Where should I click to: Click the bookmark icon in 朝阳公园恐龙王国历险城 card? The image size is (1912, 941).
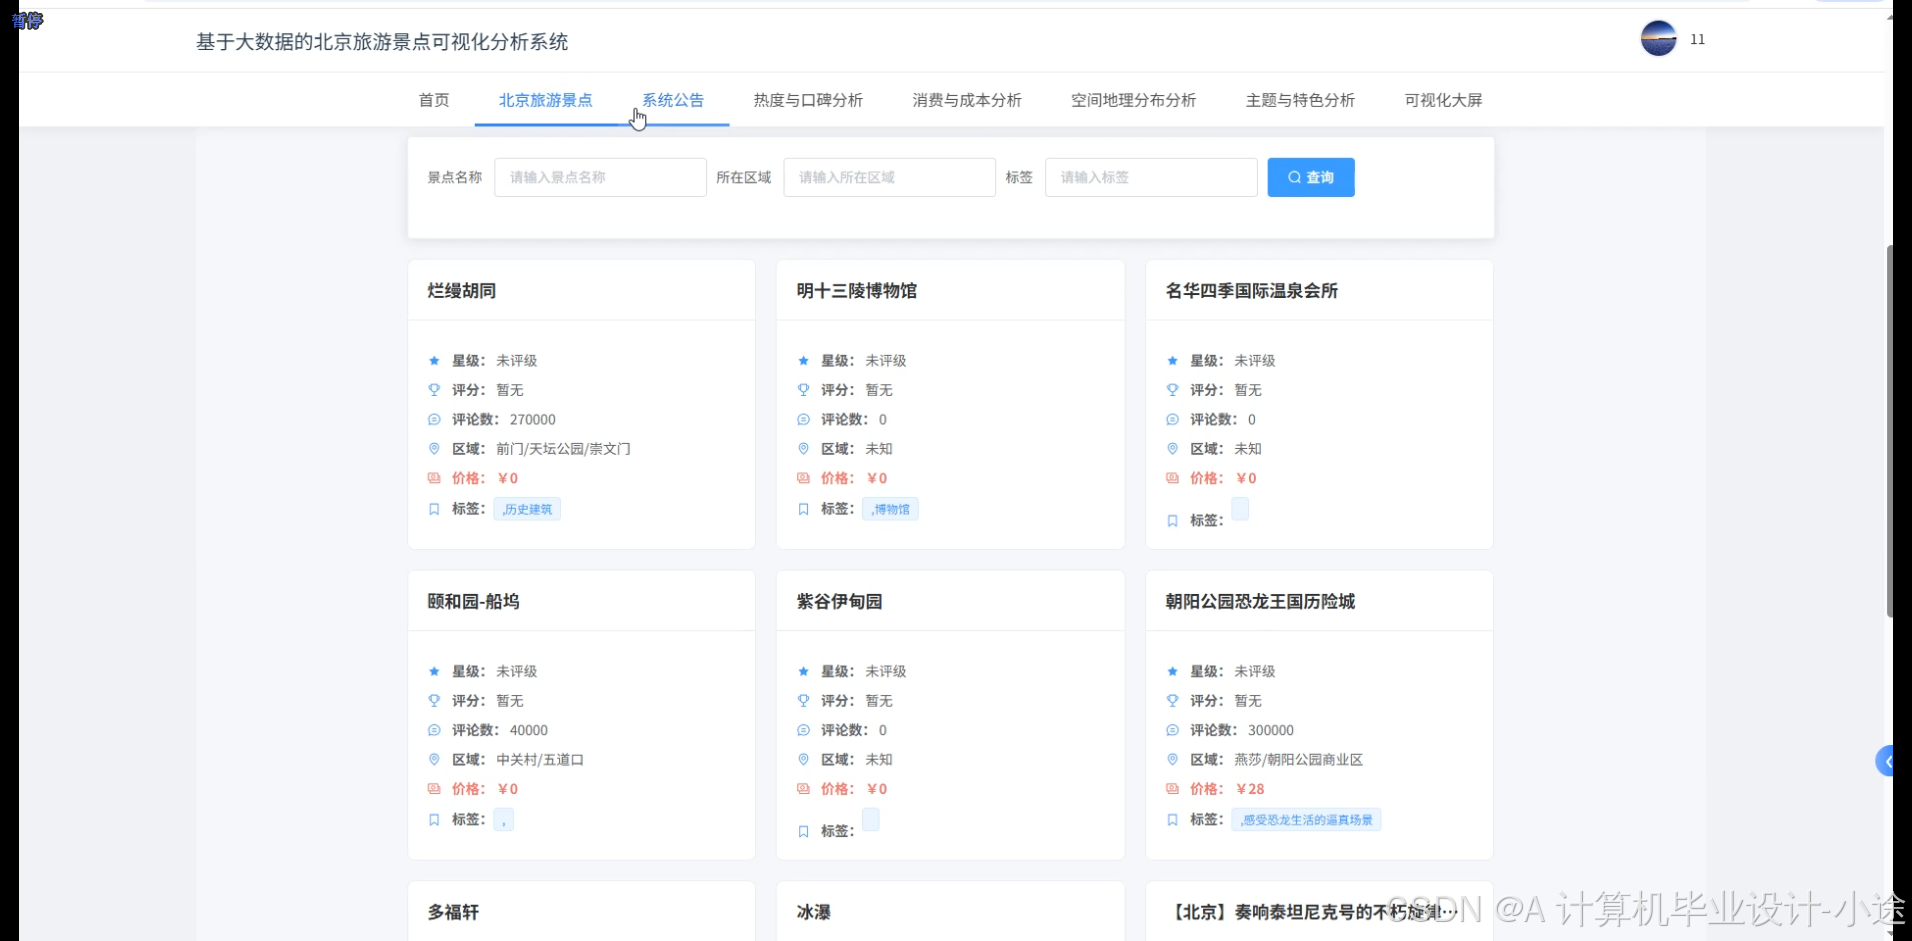1172,820
